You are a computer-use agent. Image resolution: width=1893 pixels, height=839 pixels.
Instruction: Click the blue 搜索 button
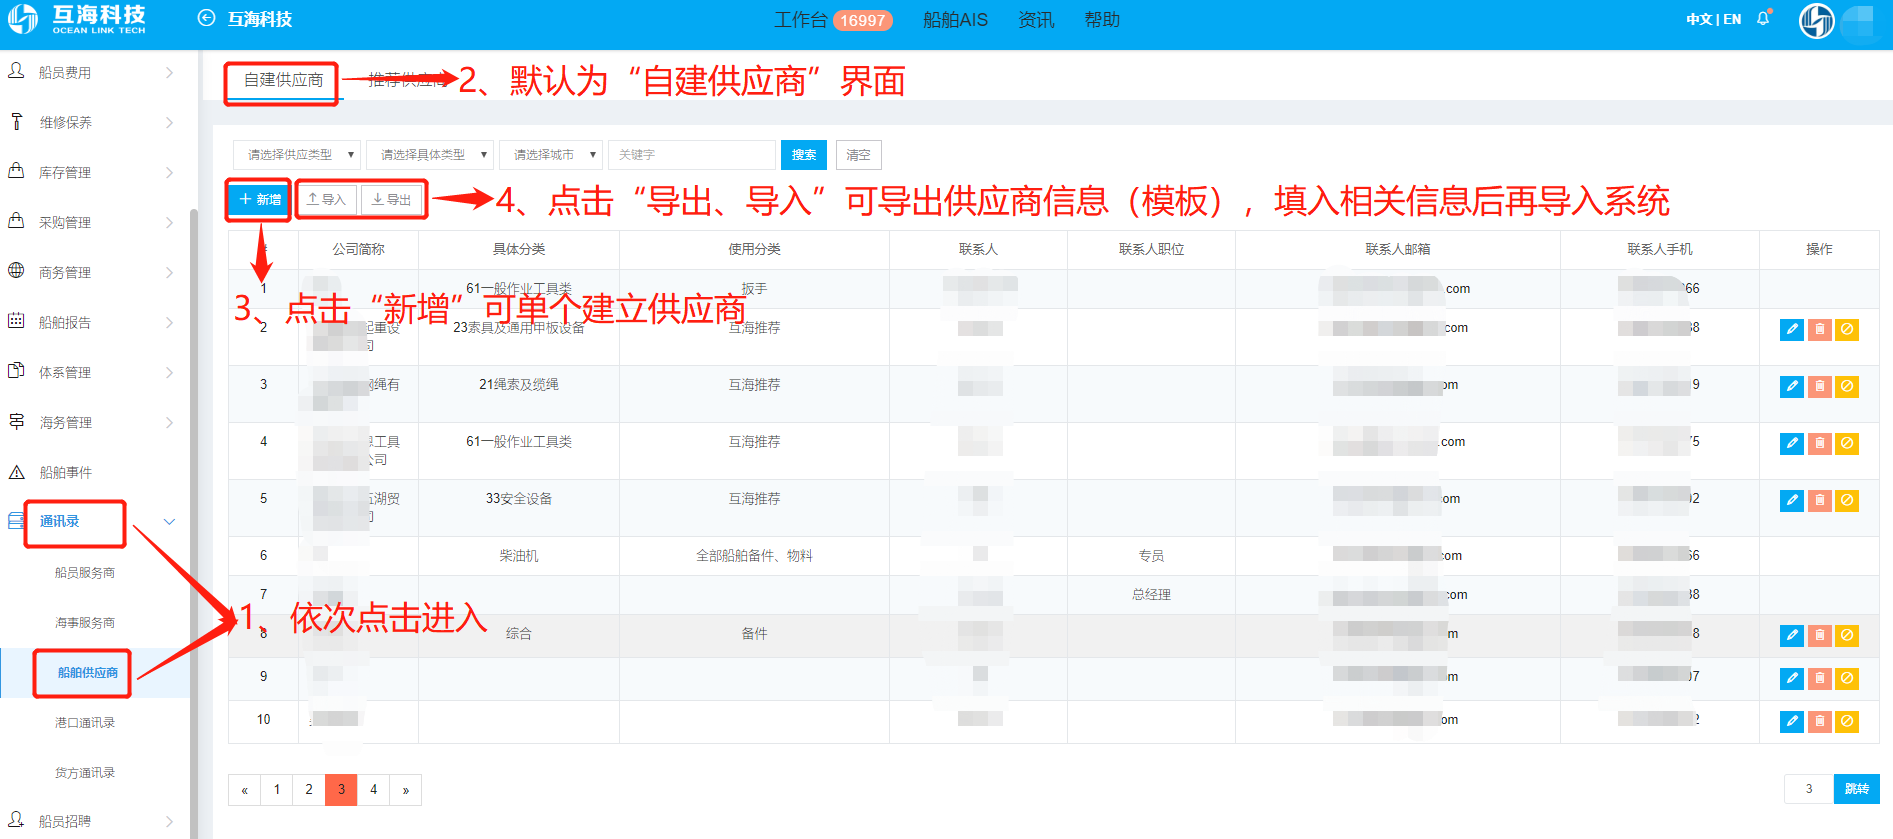coord(804,155)
